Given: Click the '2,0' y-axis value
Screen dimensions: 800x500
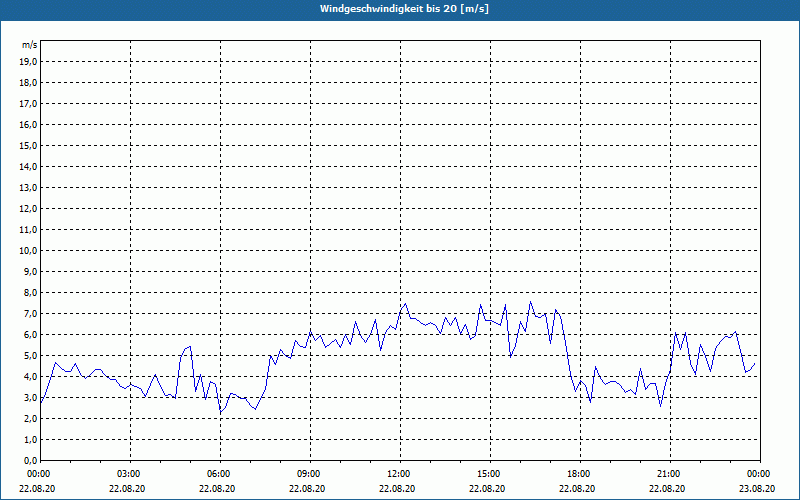Looking at the screenshot, I should (x=30, y=418).
